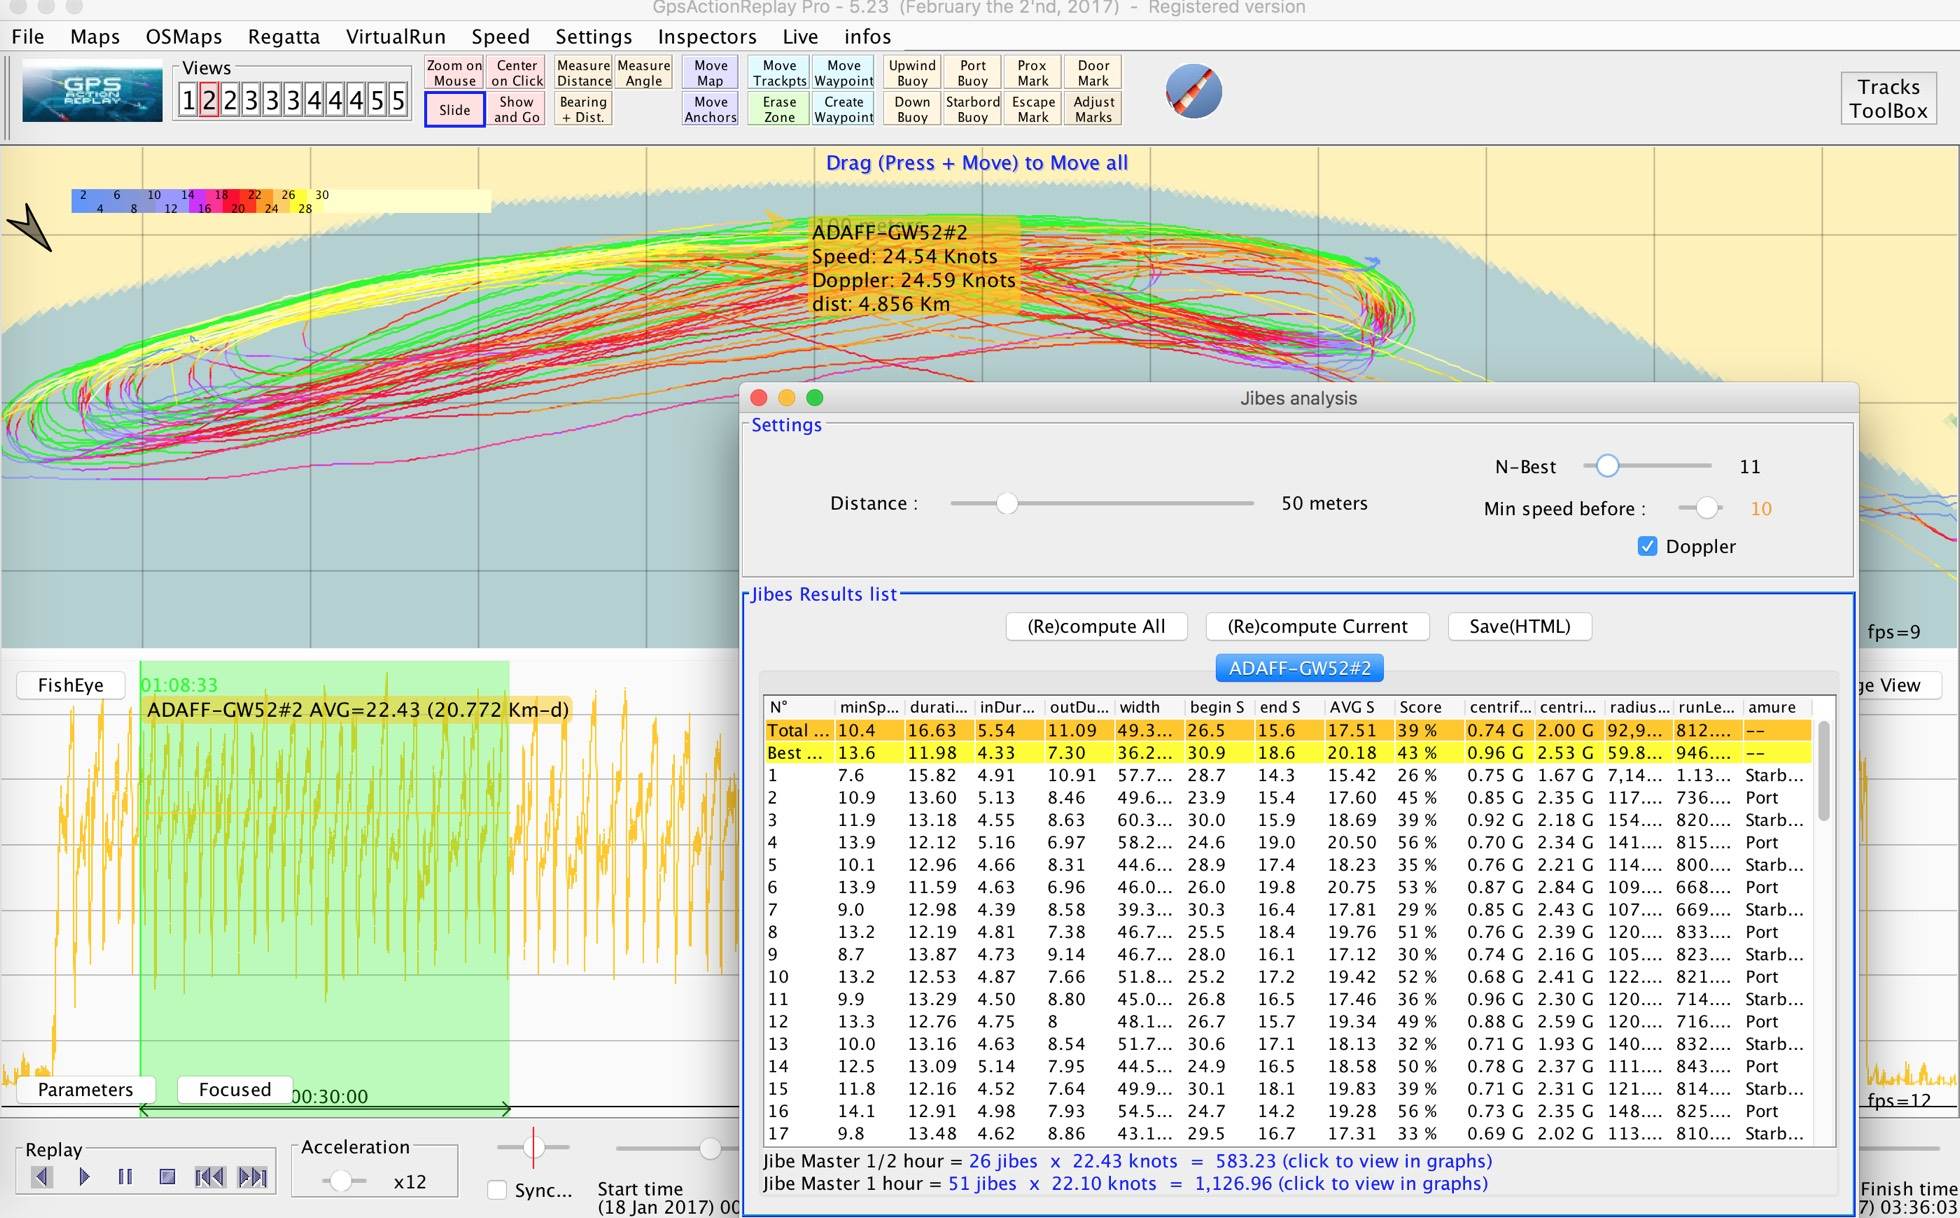Toggle the Doppler checkbox

click(x=1647, y=546)
